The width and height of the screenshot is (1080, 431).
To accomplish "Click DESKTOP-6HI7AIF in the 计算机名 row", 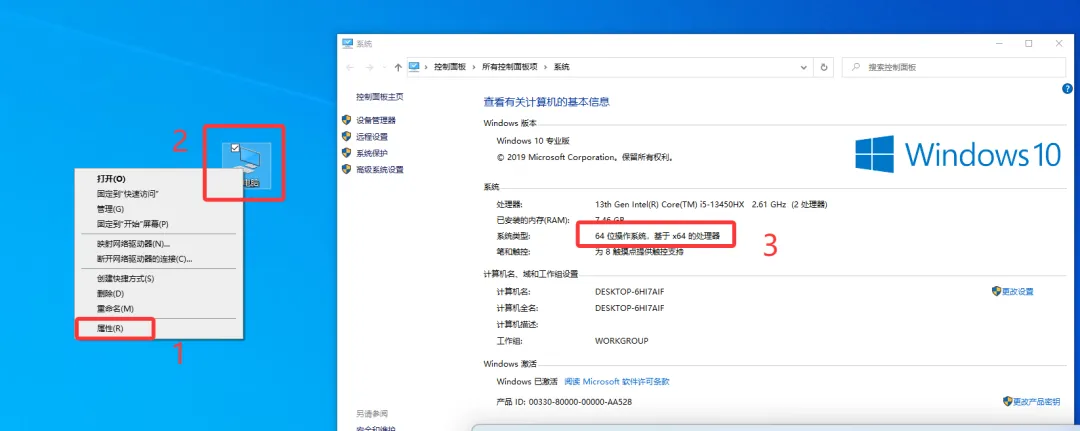I will pyautogui.click(x=630, y=292).
